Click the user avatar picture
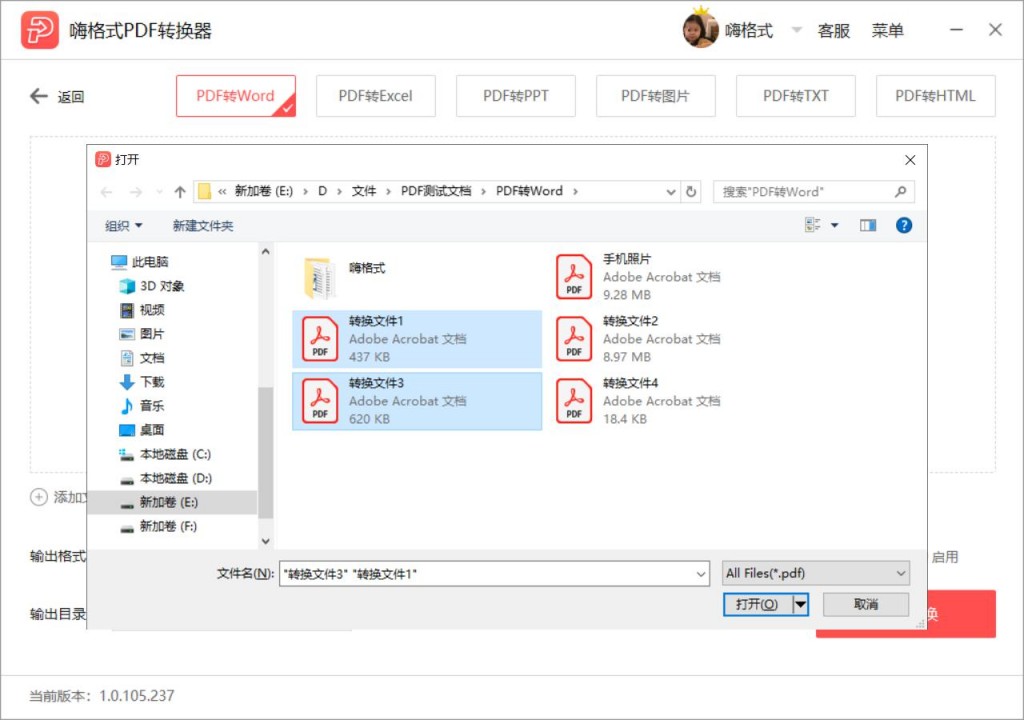Viewport: 1024px width, 720px height. [x=700, y=30]
